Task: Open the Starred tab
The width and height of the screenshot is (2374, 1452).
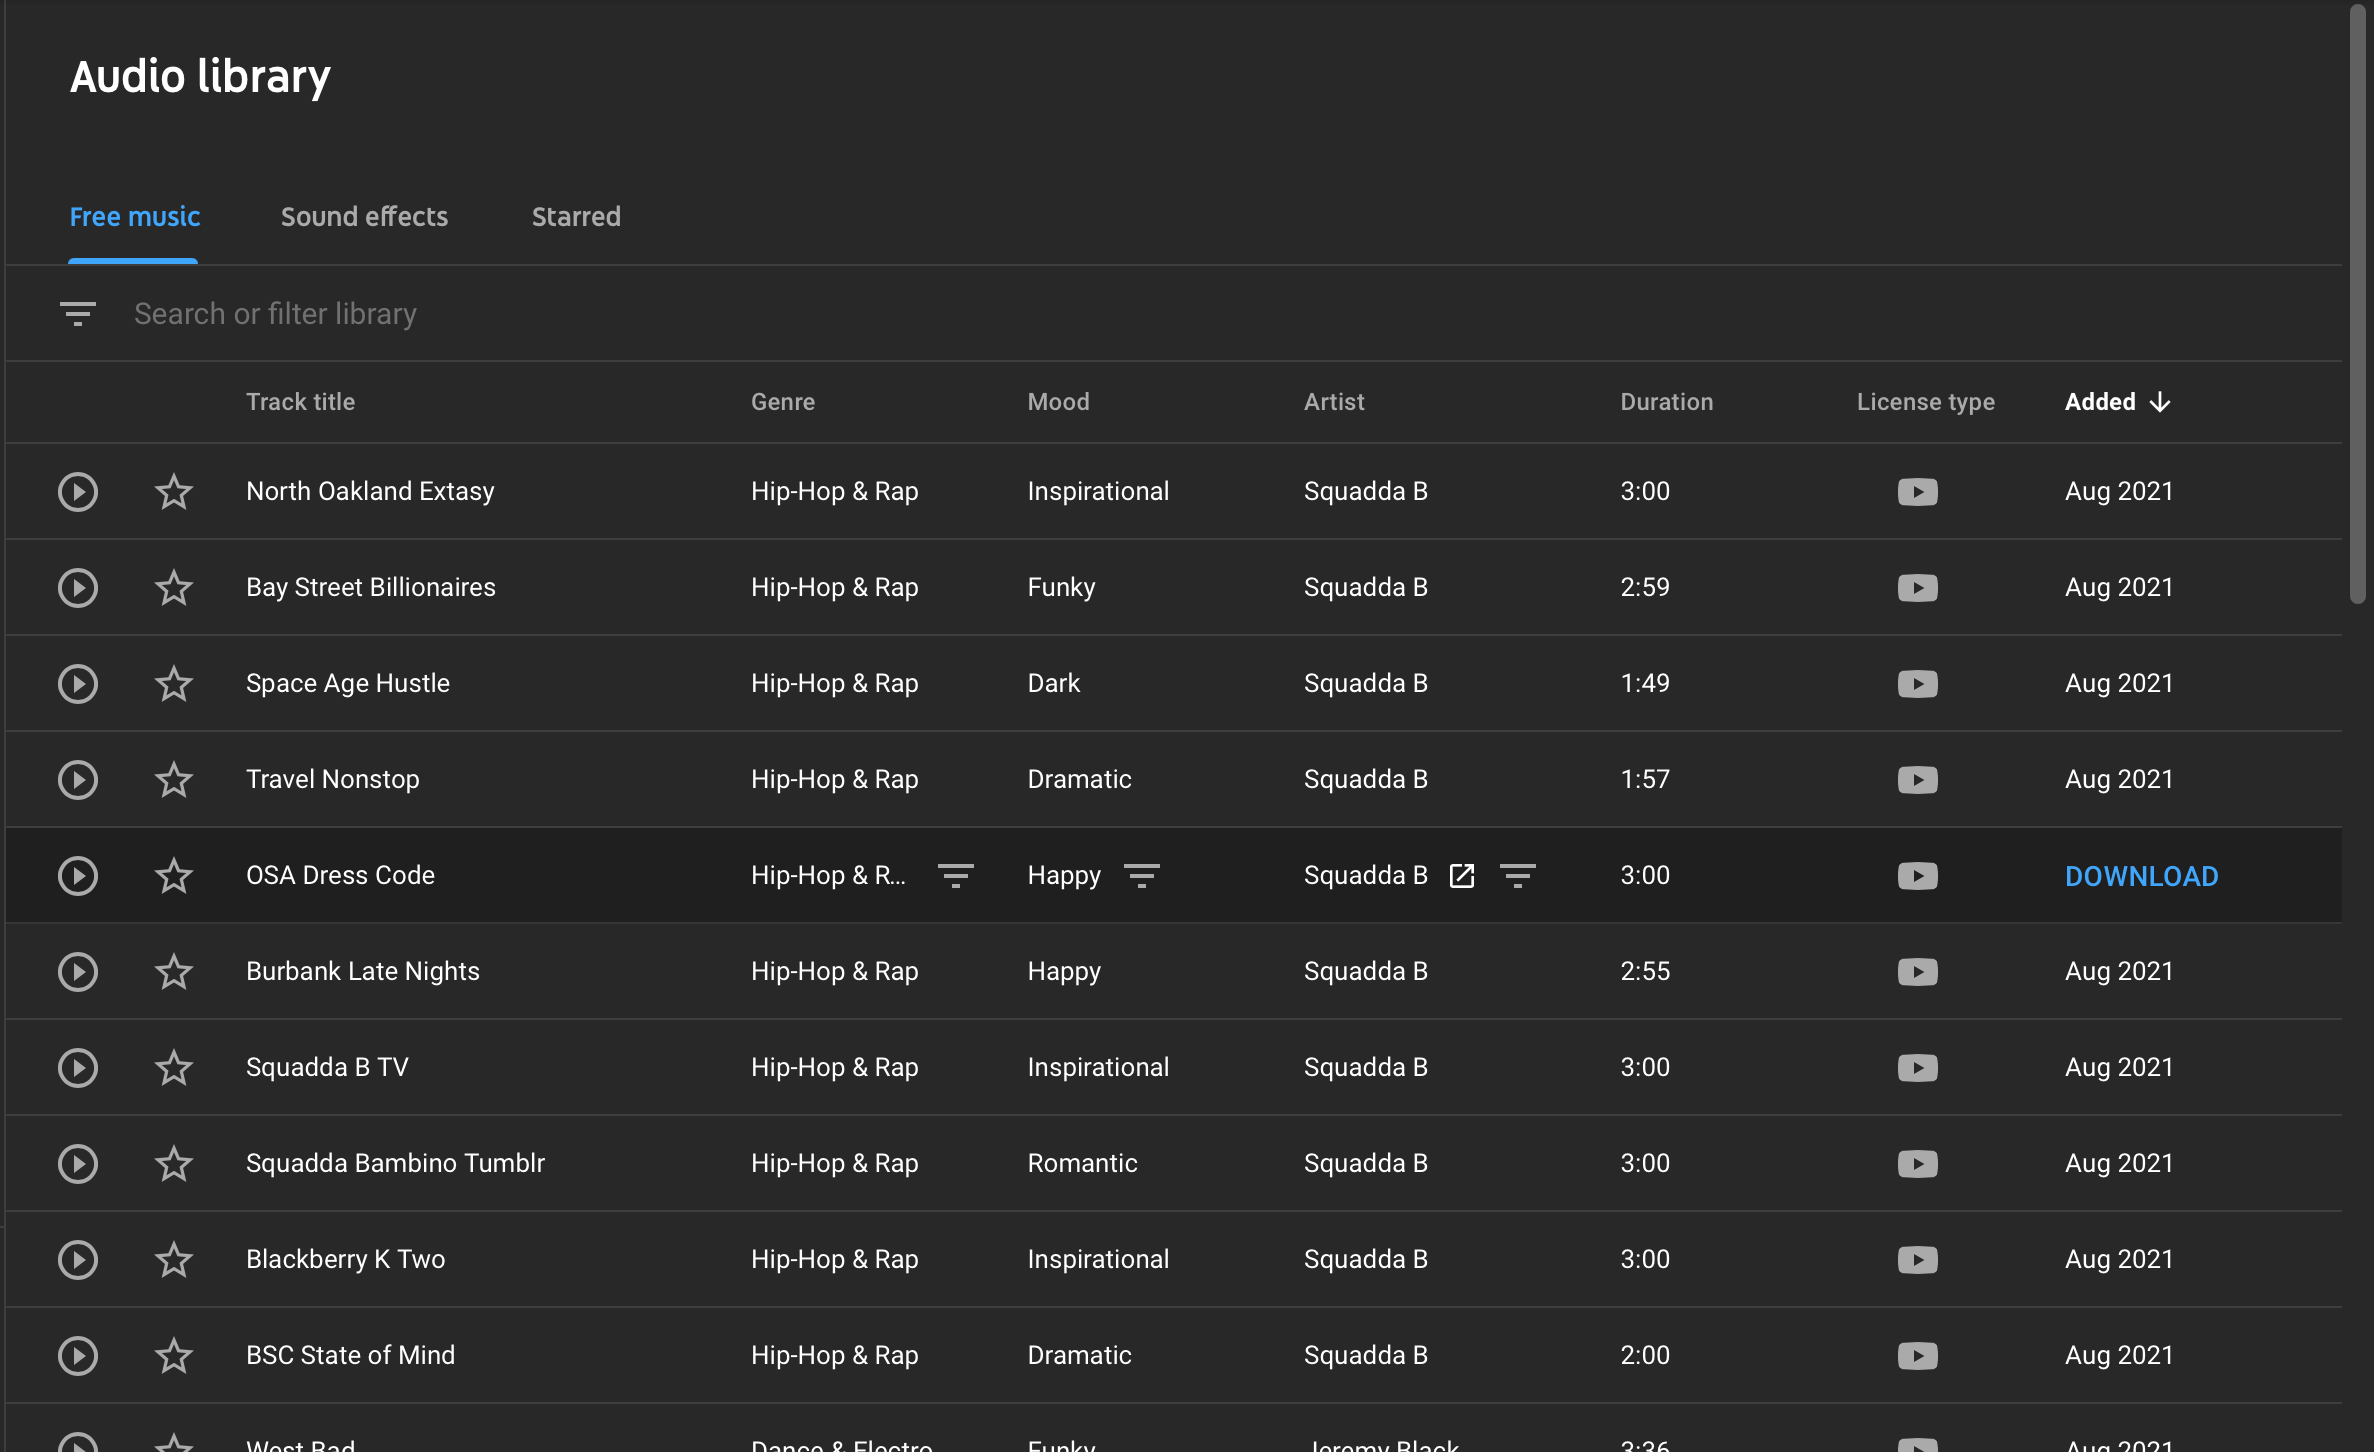Action: (576, 217)
